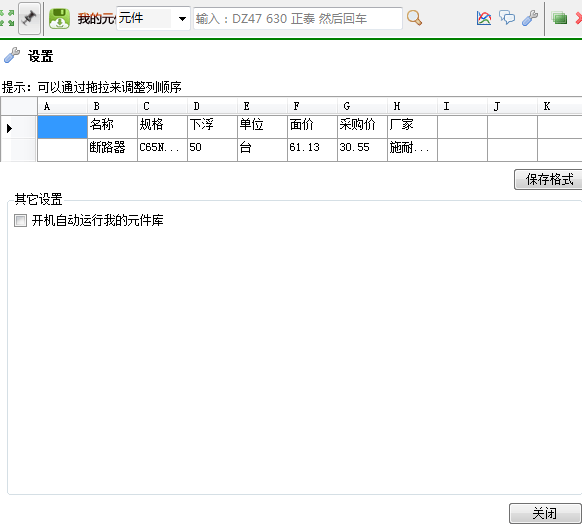Click the 台 unit cell
Viewport: 582px width, 531px height.
pyautogui.click(x=262, y=150)
